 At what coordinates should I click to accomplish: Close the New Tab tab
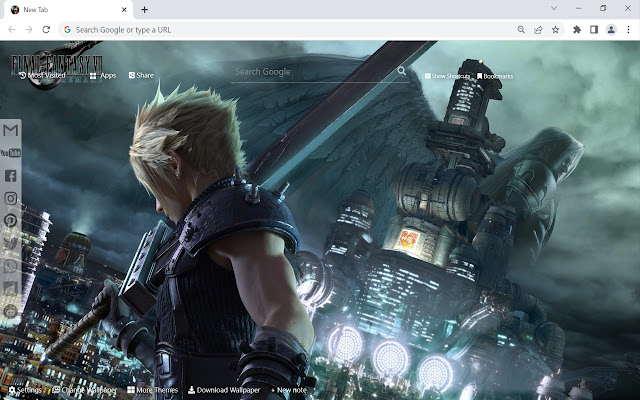pyautogui.click(x=124, y=9)
